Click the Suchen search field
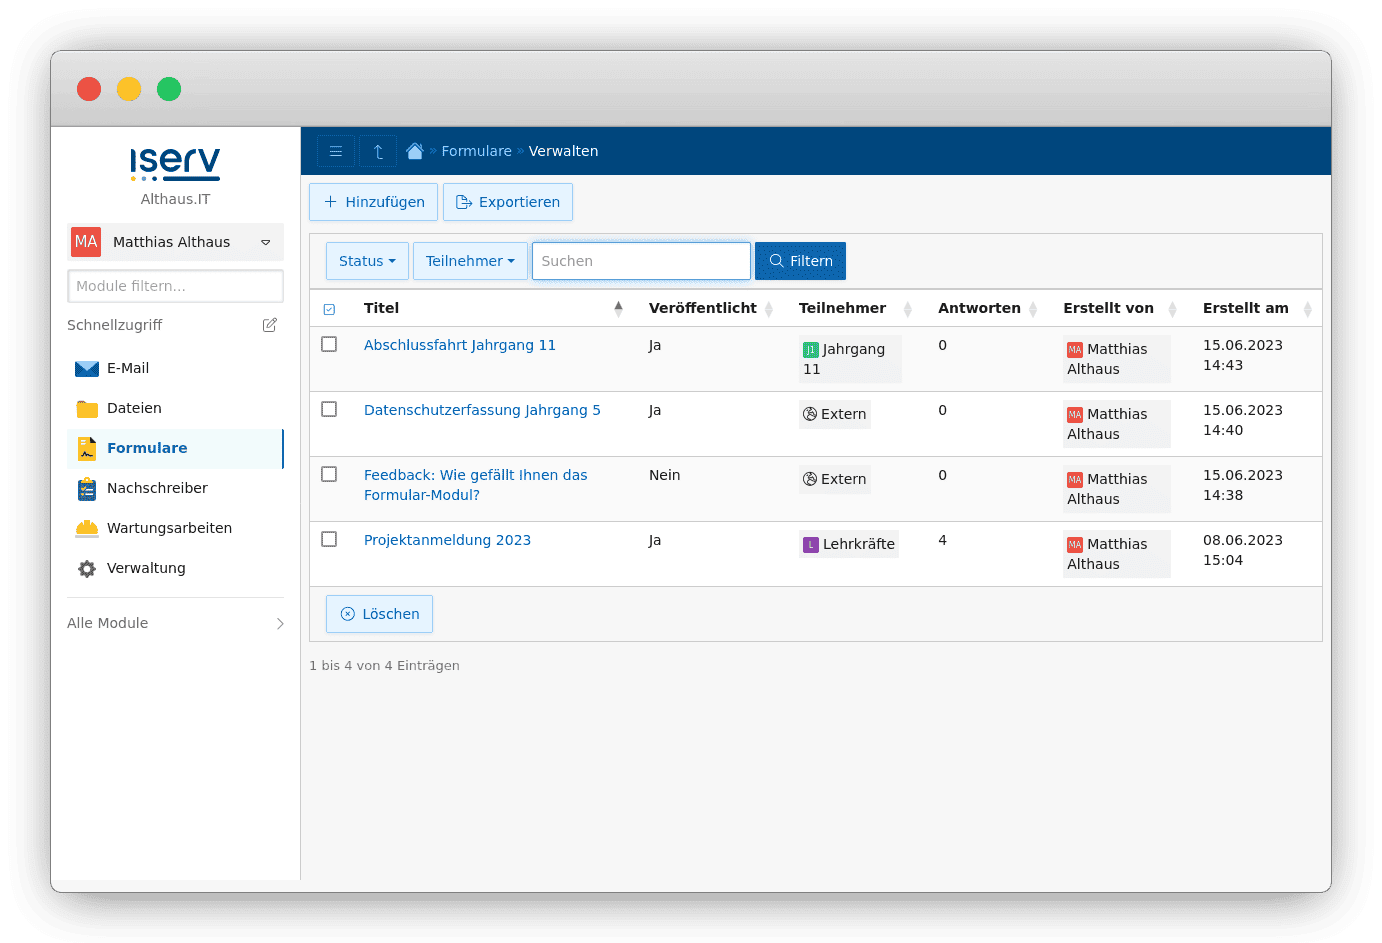This screenshot has width=1382, height=943. pos(641,261)
